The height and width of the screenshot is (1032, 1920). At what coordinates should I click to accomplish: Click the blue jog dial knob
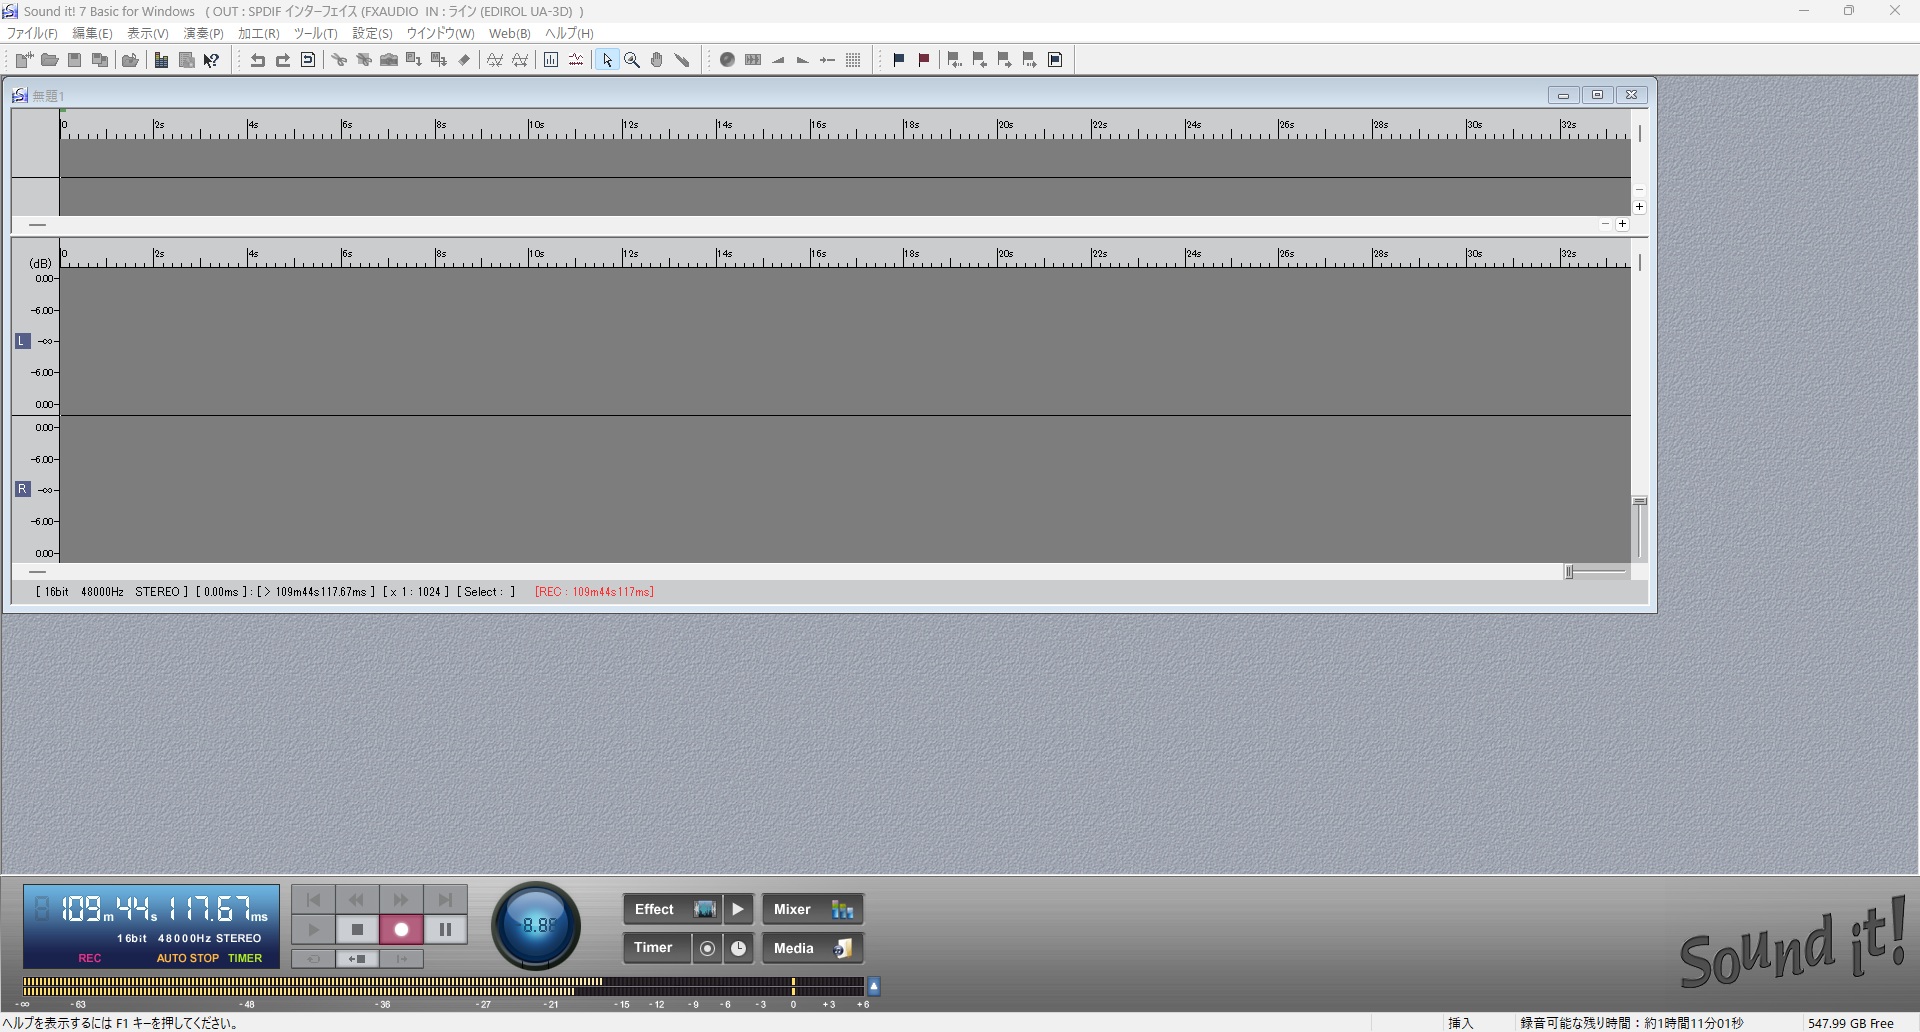pyautogui.click(x=536, y=925)
